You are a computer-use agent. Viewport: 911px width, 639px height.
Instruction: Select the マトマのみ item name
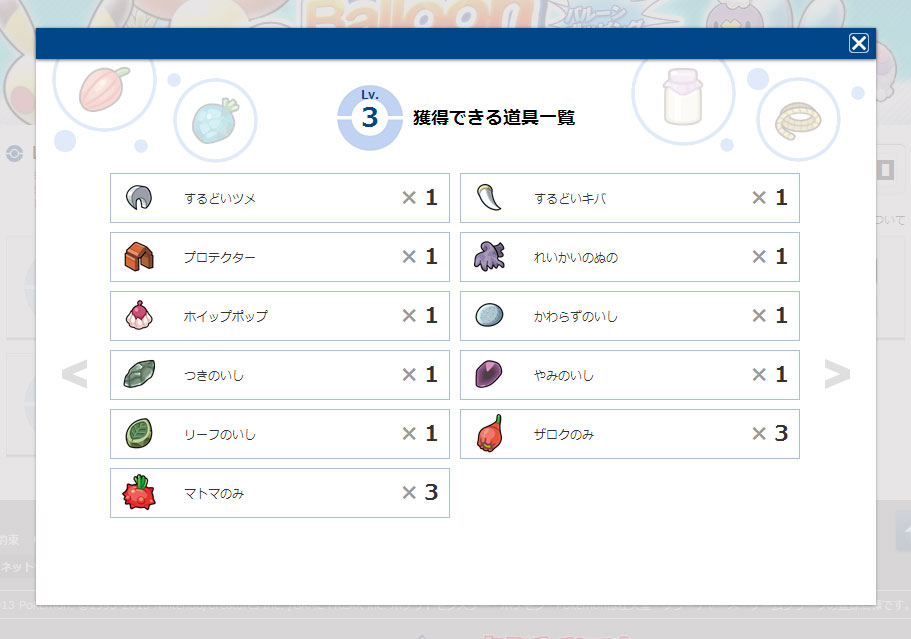click(214, 494)
